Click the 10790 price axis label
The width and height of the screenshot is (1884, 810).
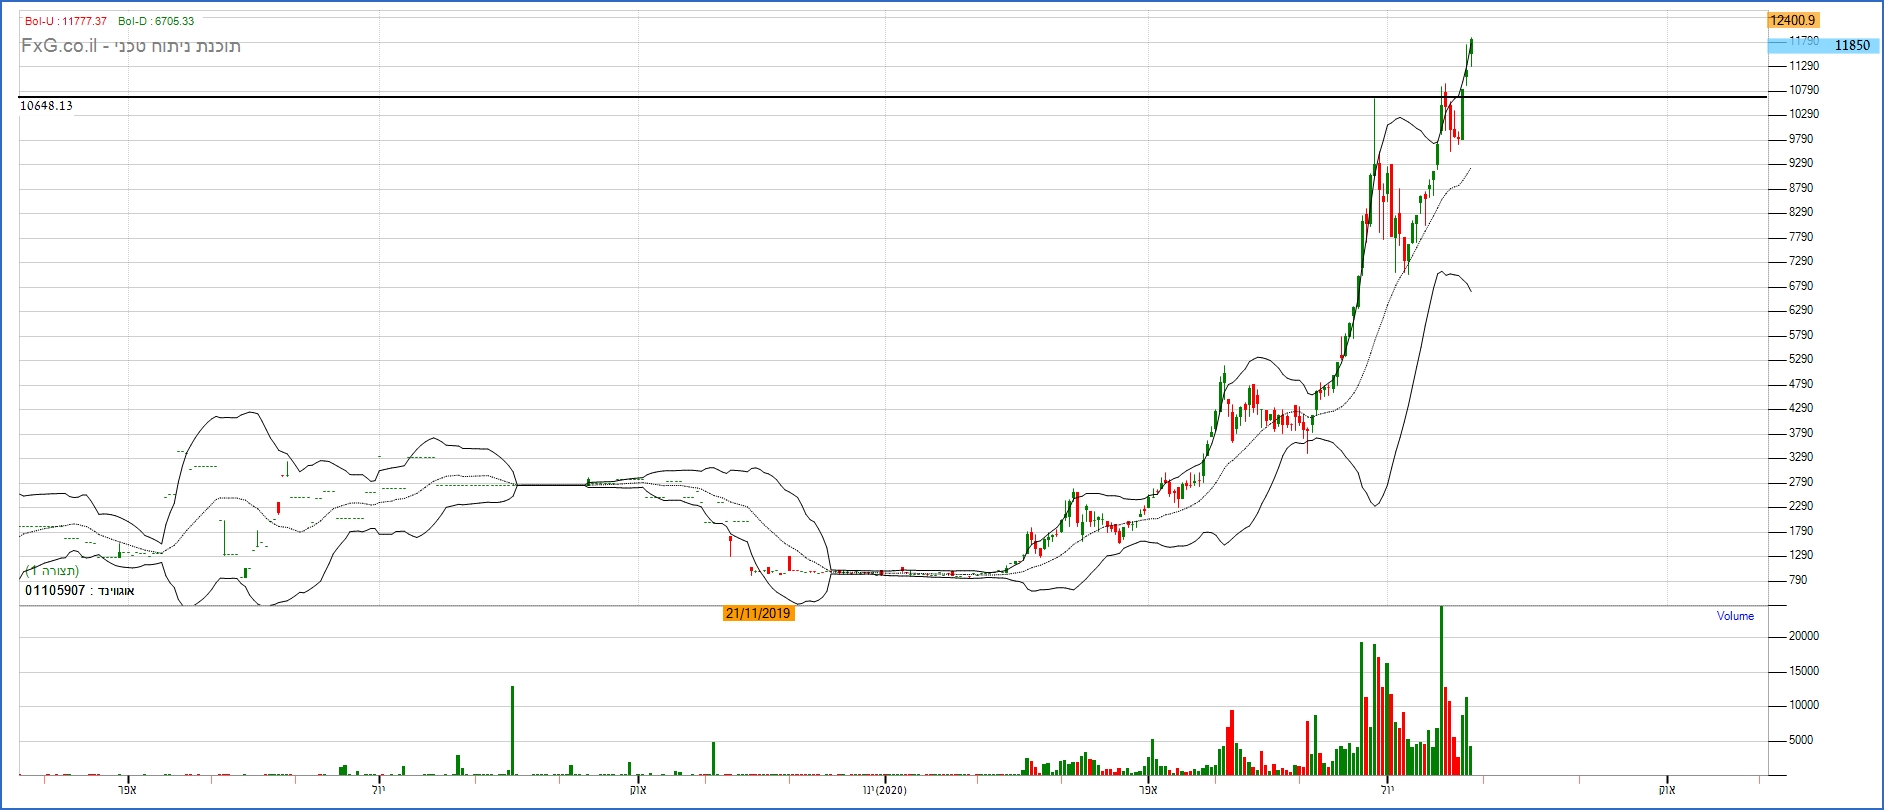(x=1804, y=90)
